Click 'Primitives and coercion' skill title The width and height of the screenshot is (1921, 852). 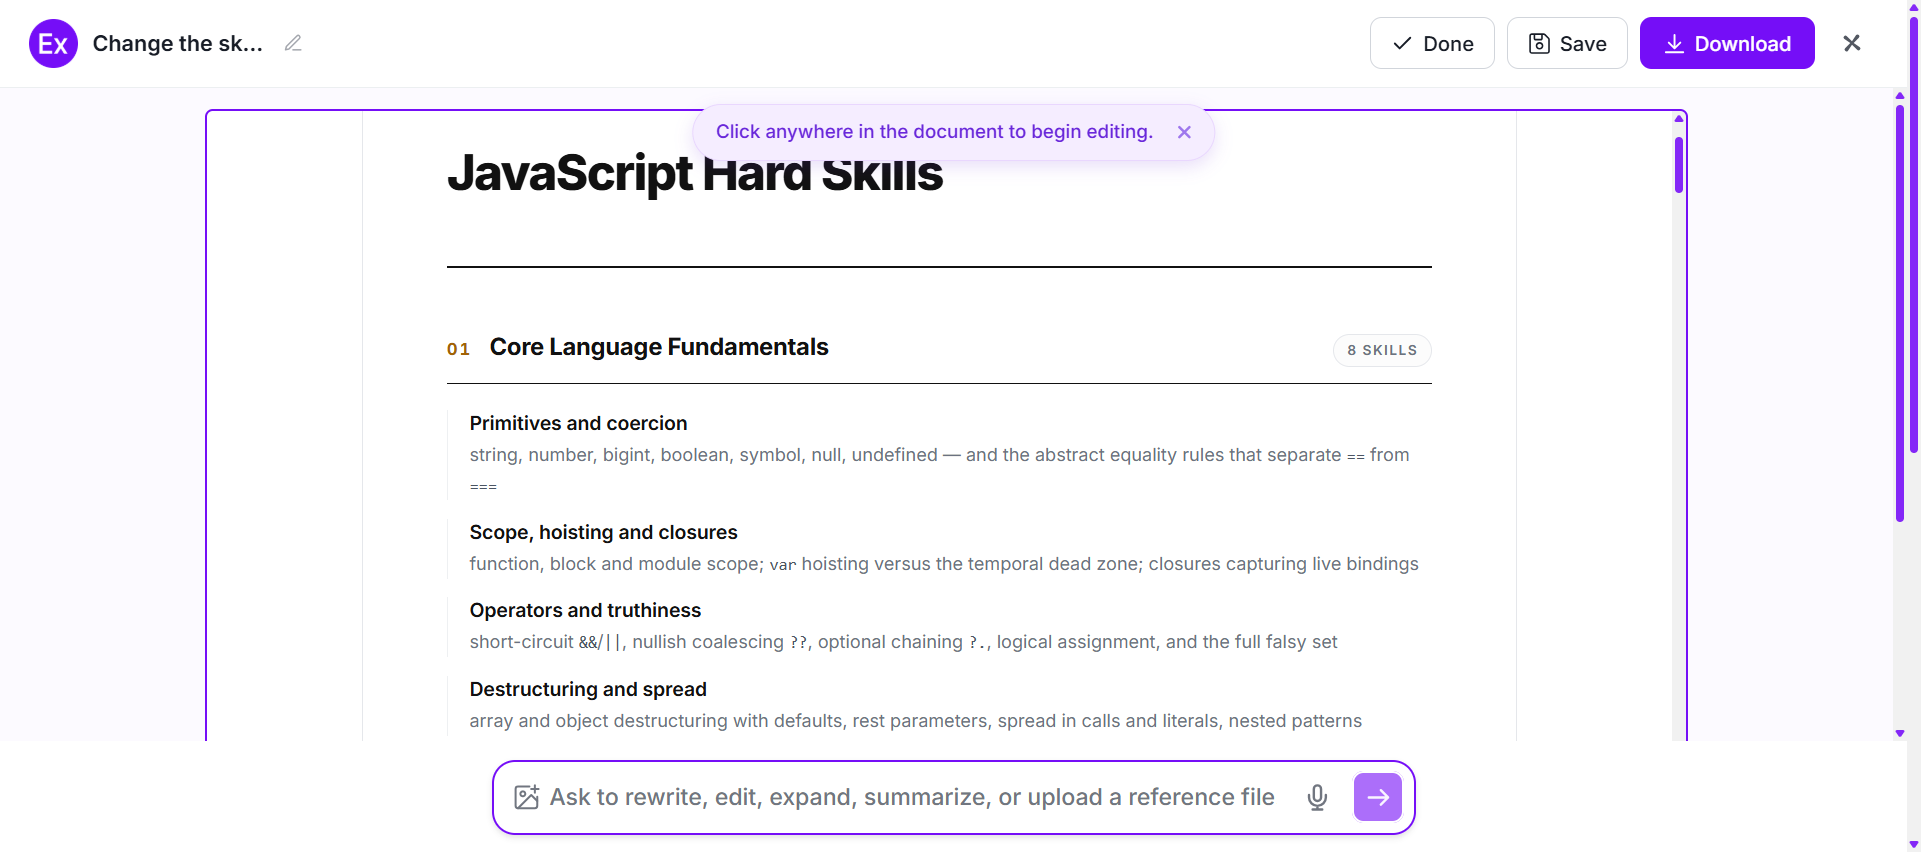coord(578,423)
